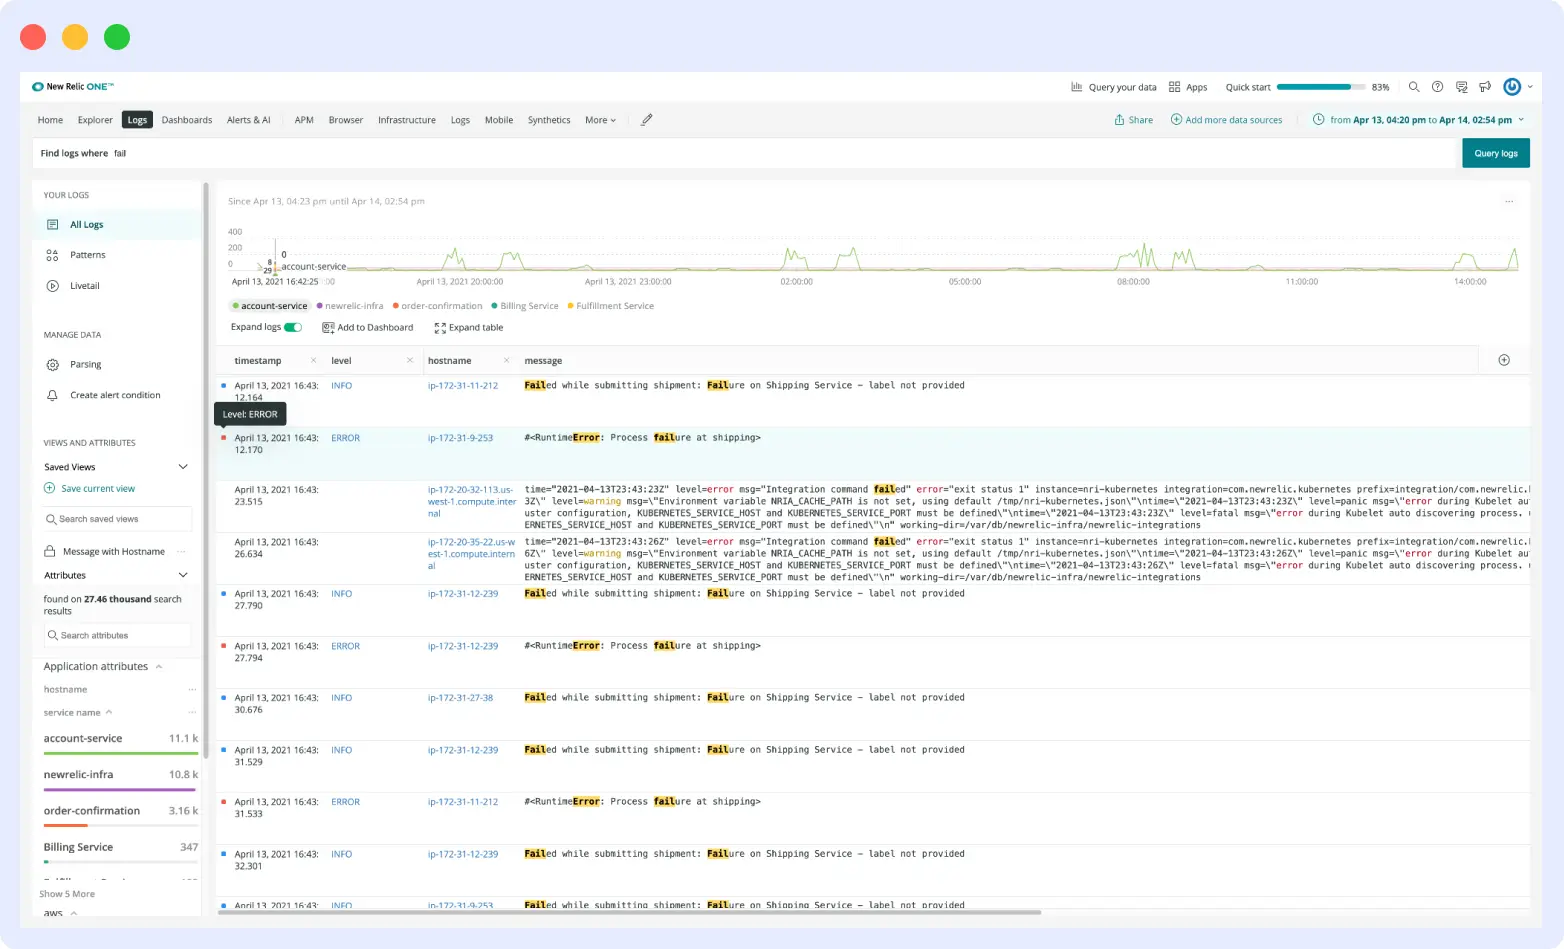This screenshot has height=949, width=1564.
Task: Open the More navigation dropdown
Action: (600, 120)
